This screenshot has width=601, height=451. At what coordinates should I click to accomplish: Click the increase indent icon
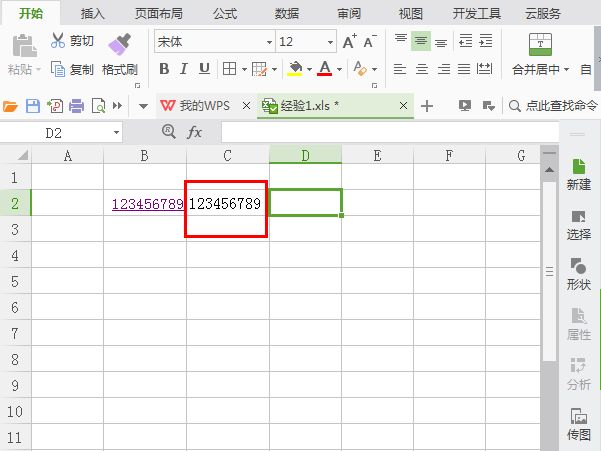(486, 40)
